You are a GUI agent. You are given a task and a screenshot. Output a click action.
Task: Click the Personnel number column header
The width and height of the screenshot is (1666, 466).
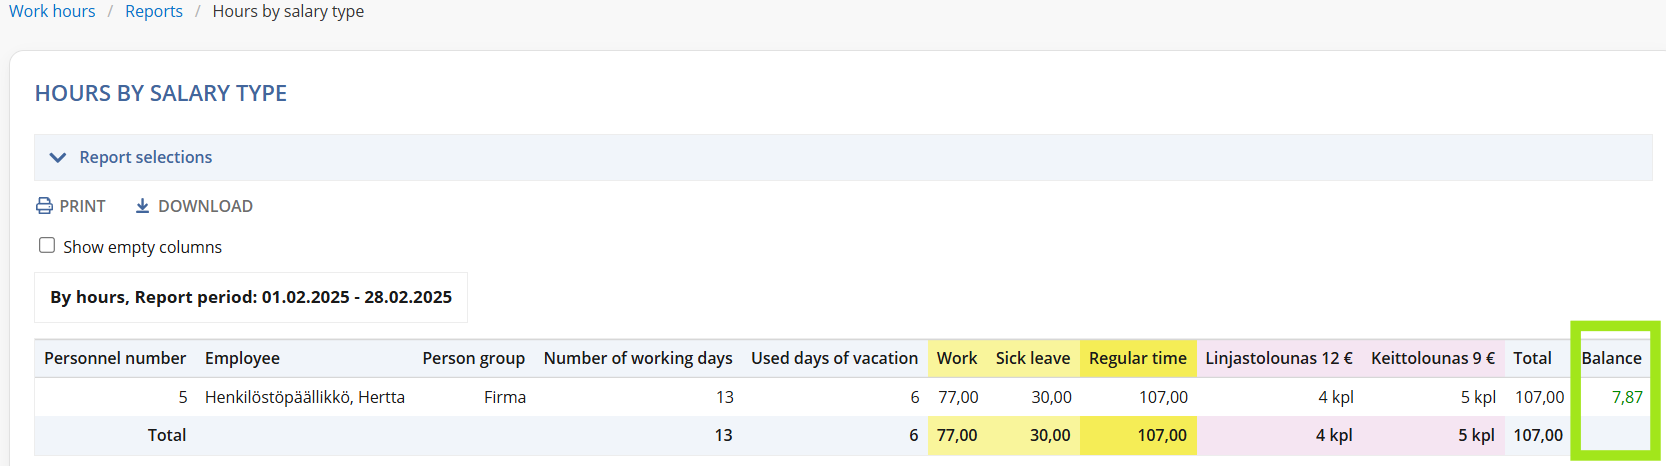115,358
